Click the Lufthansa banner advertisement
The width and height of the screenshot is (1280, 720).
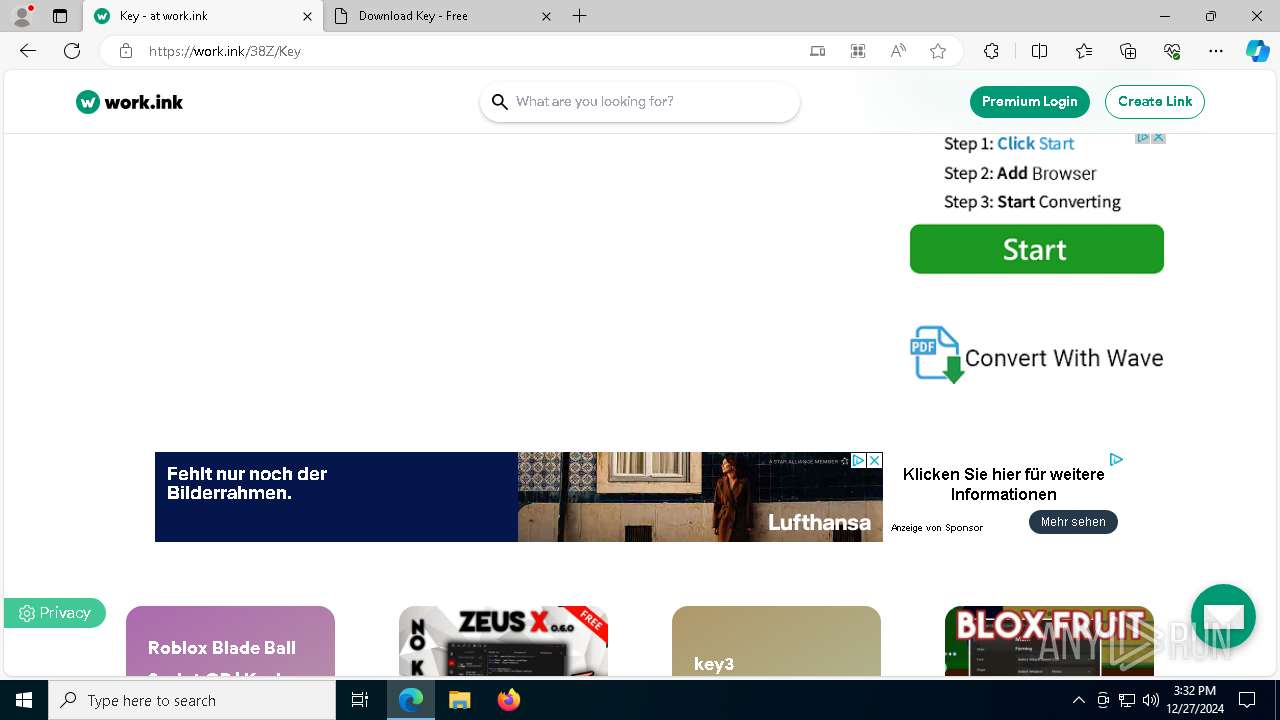pos(519,497)
